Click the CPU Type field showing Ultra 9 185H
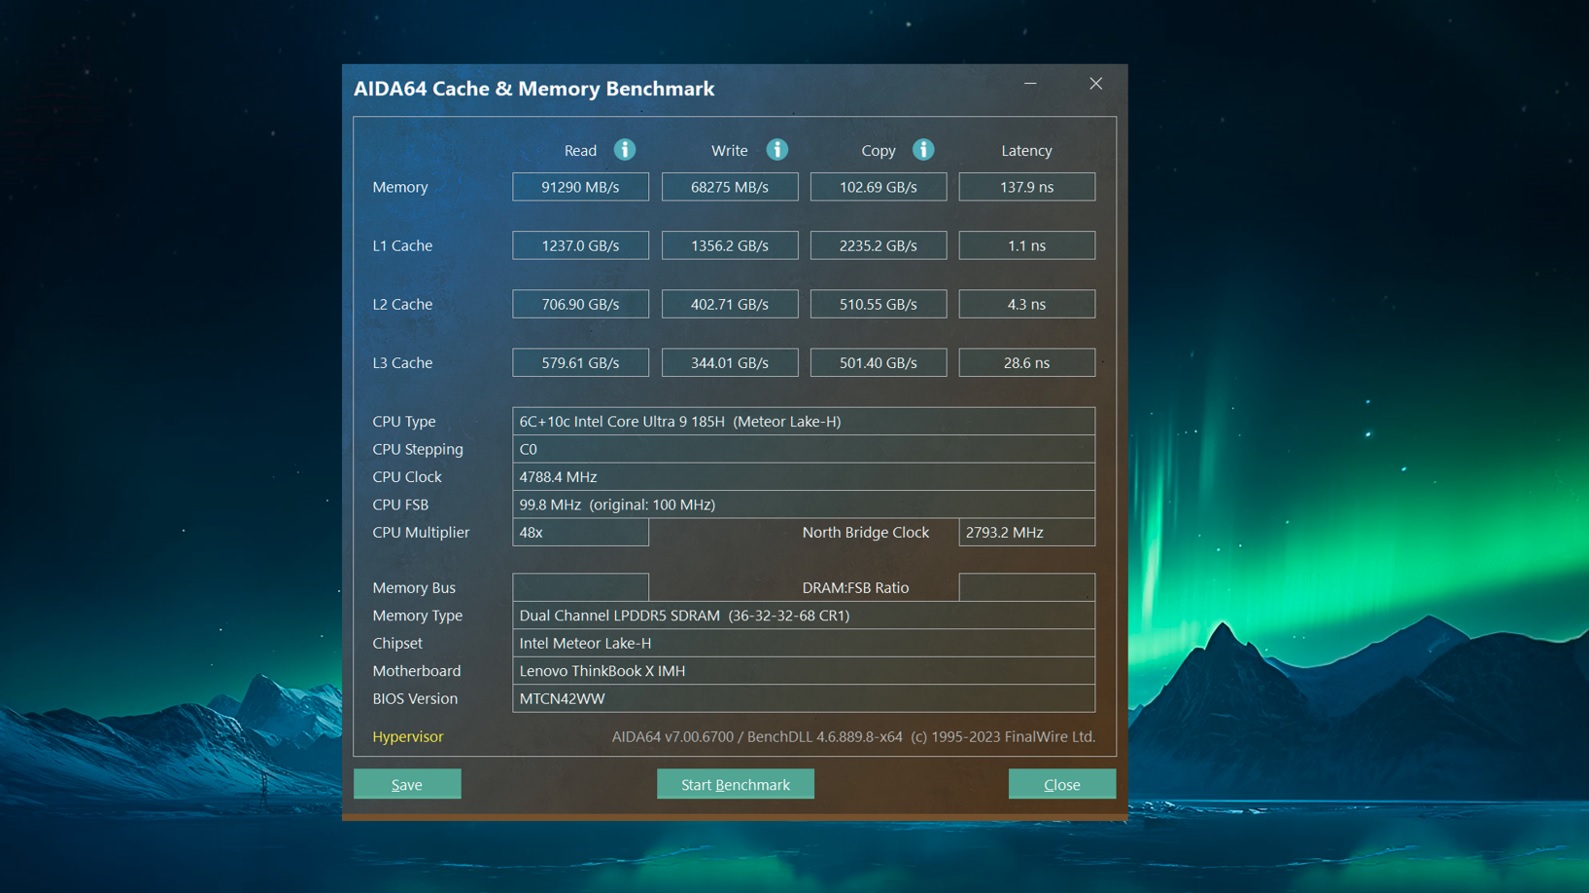 point(803,421)
